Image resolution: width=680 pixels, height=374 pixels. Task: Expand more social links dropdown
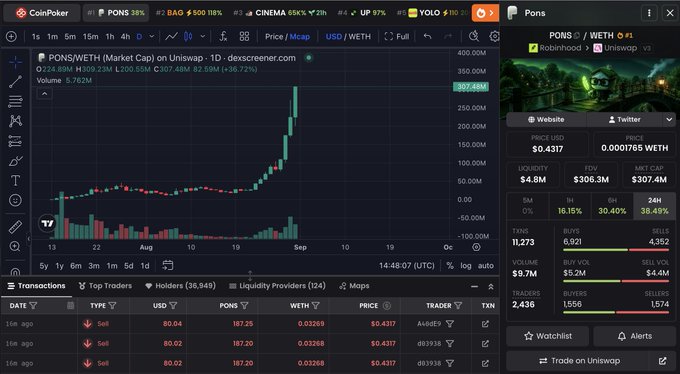click(669, 119)
